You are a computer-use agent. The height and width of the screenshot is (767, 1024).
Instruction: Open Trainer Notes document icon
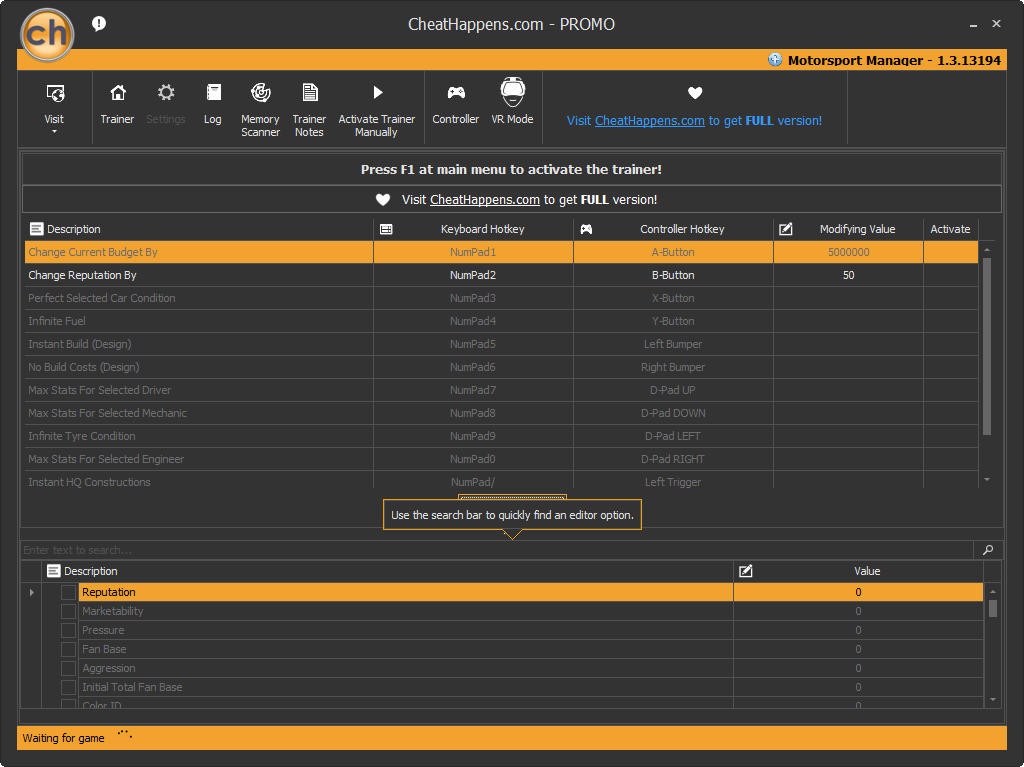coord(310,93)
